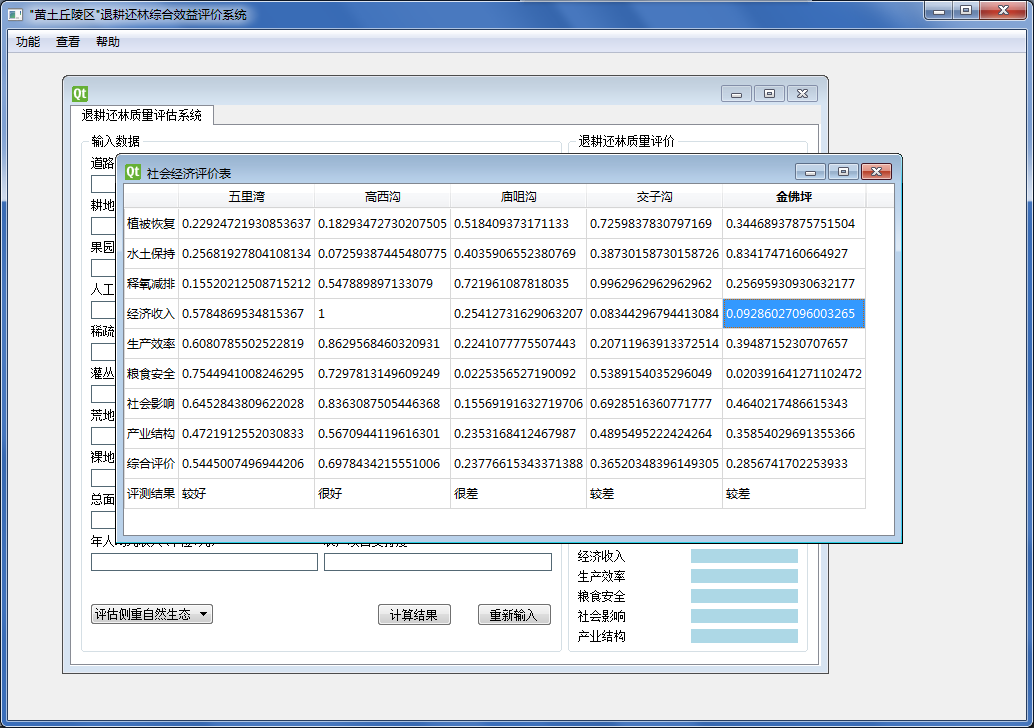Image resolution: width=1034 pixels, height=728 pixels.
Task: Click the Qt icon in 社会经济评价表 title bar
Action: 133,172
